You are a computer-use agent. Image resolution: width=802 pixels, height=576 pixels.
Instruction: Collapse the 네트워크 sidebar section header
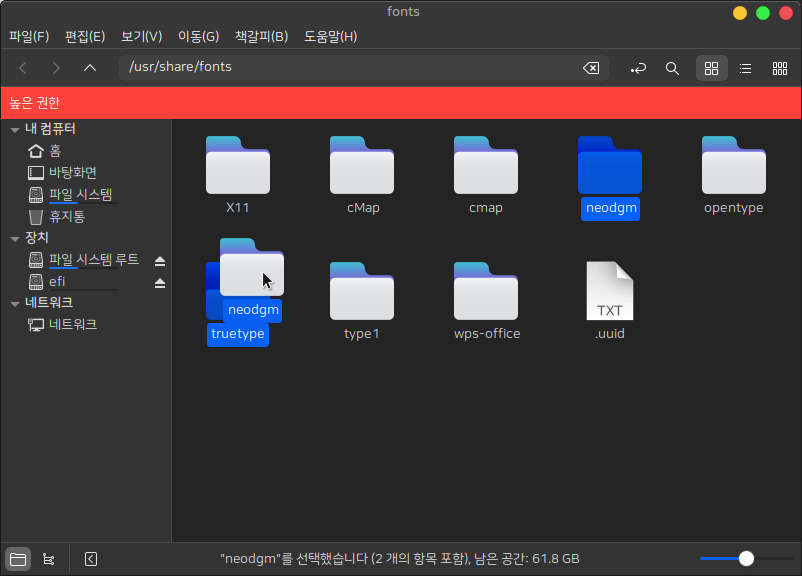(x=14, y=303)
